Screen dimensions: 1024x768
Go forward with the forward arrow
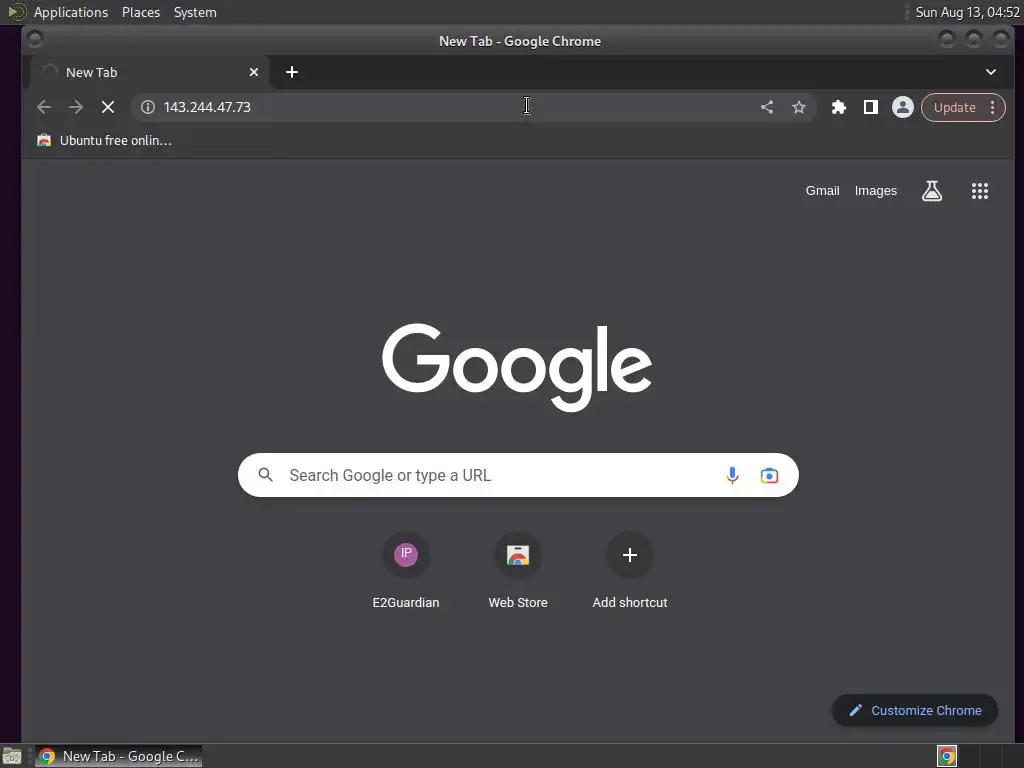click(x=76, y=107)
